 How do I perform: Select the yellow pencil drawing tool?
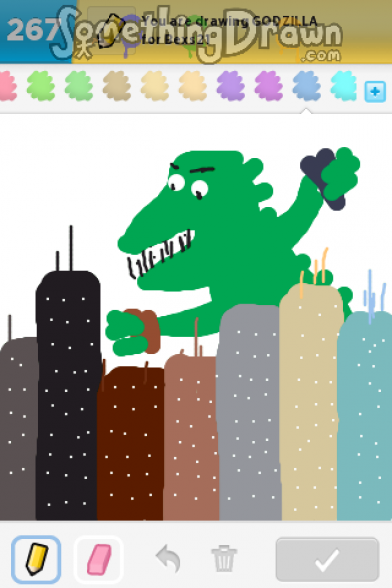(x=36, y=559)
